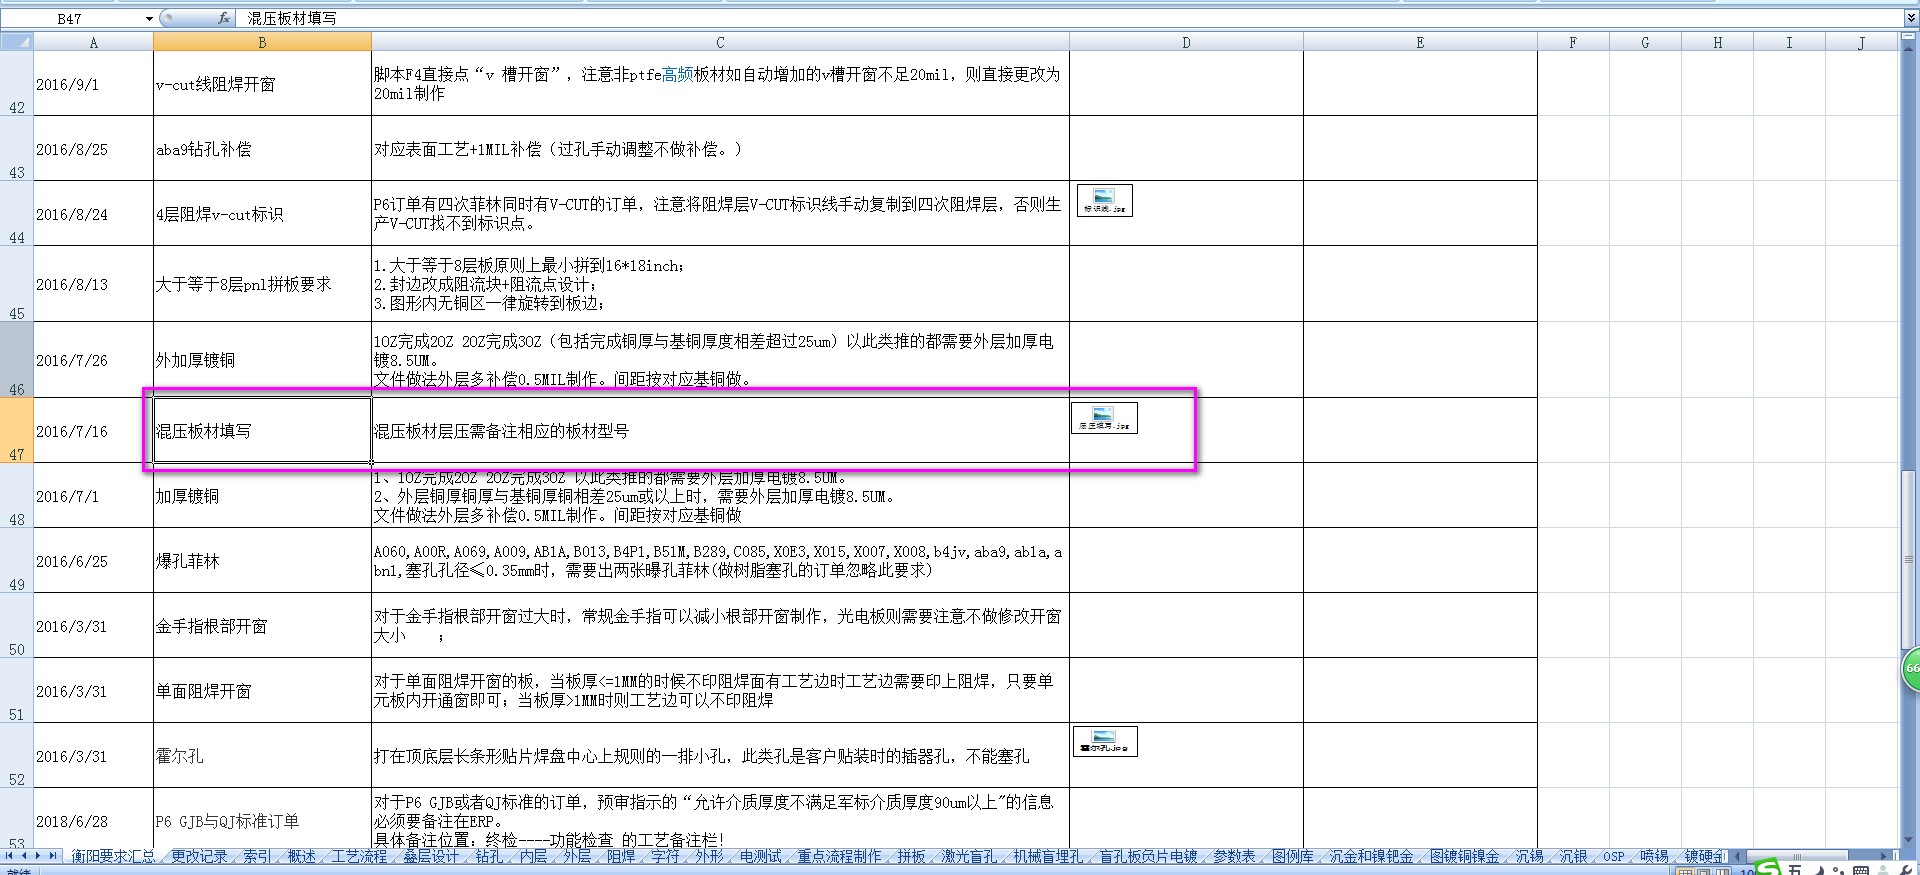This screenshot has width=1920, height=875.
Task: Open embedded image in the 霍尔孔 row
Action: pyautogui.click(x=1105, y=741)
